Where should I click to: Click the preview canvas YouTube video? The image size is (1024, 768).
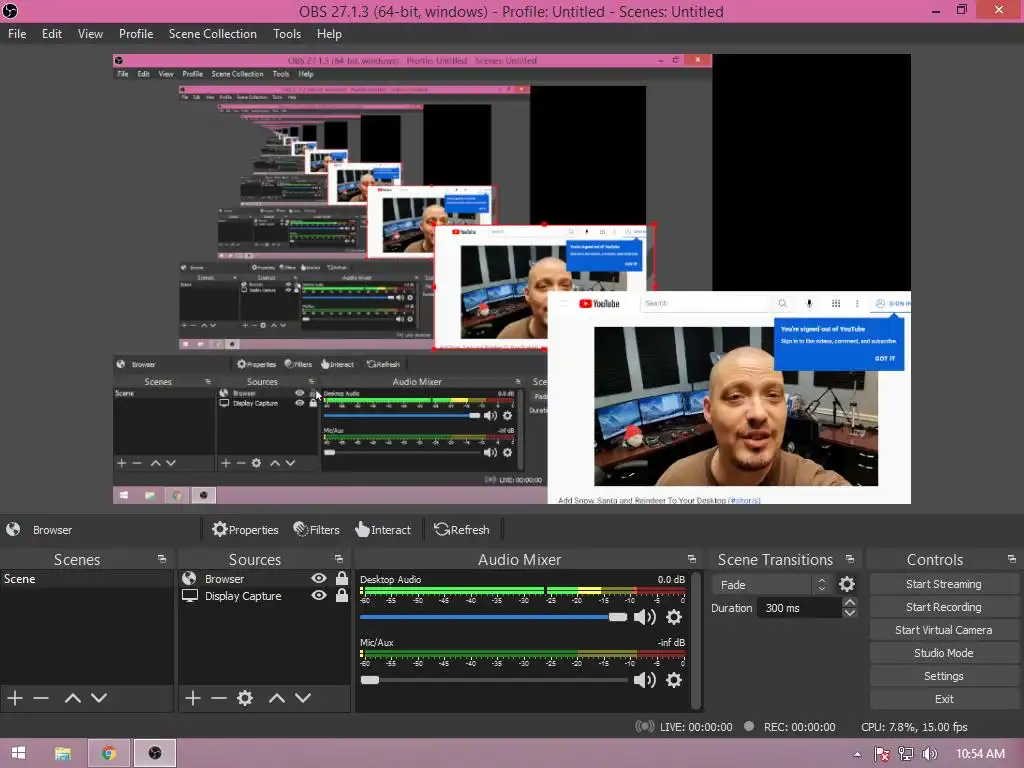tap(735, 406)
